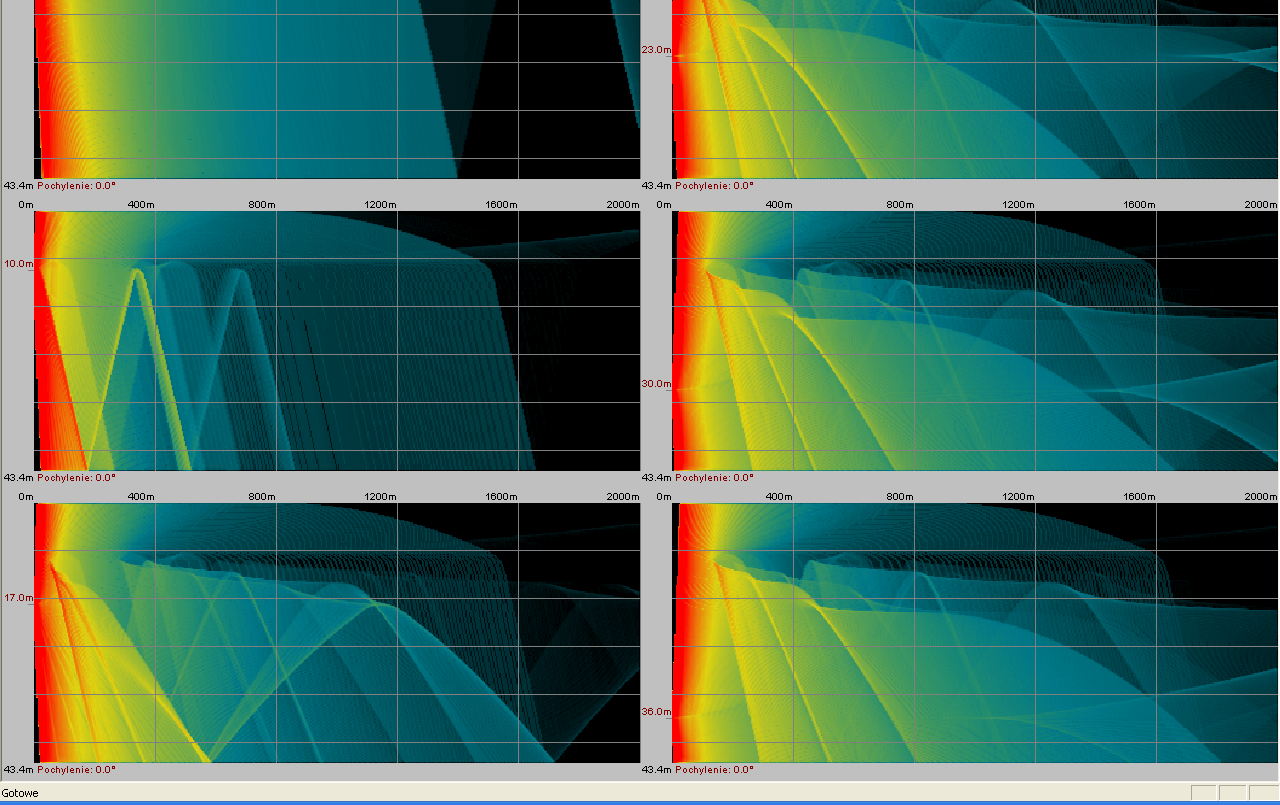Click the Pochylenie: 0.0° label under the 30.0m plot
The height and width of the screenshot is (805, 1280).
click(715, 478)
